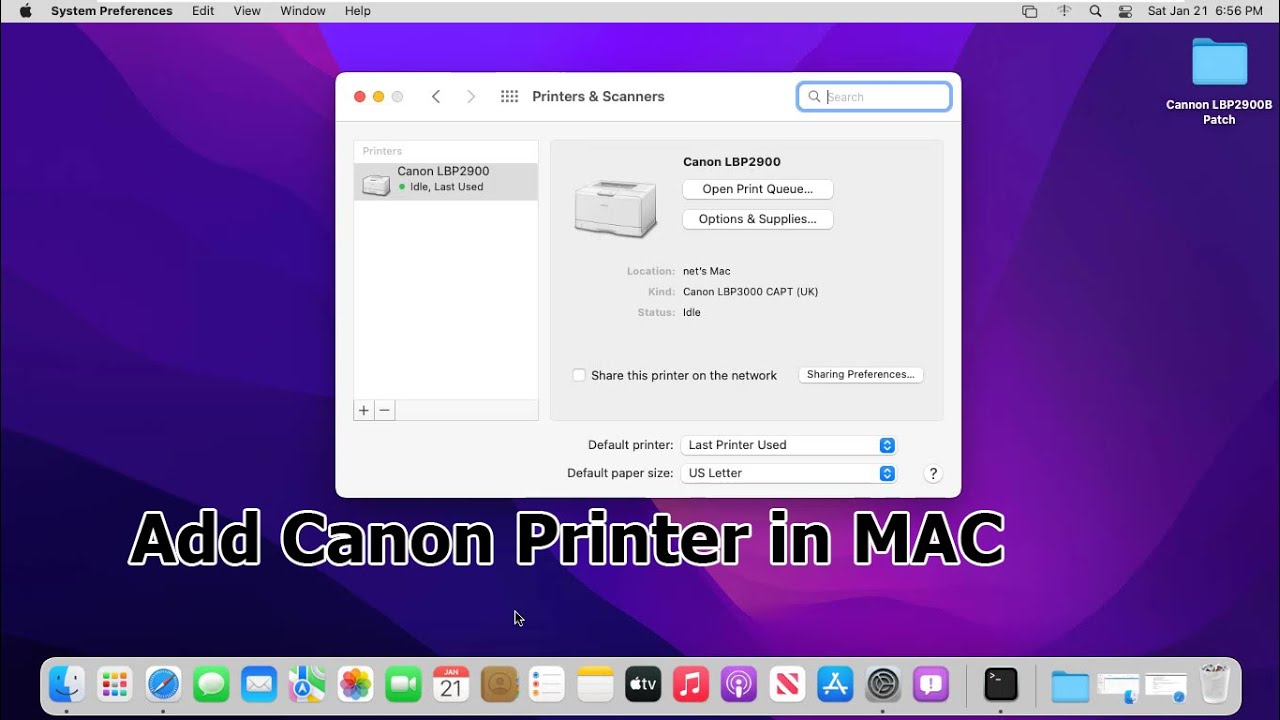The width and height of the screenshot is (1280, 720).
Task: Open Reminders from the Dock
Action: tap(547, 684)
